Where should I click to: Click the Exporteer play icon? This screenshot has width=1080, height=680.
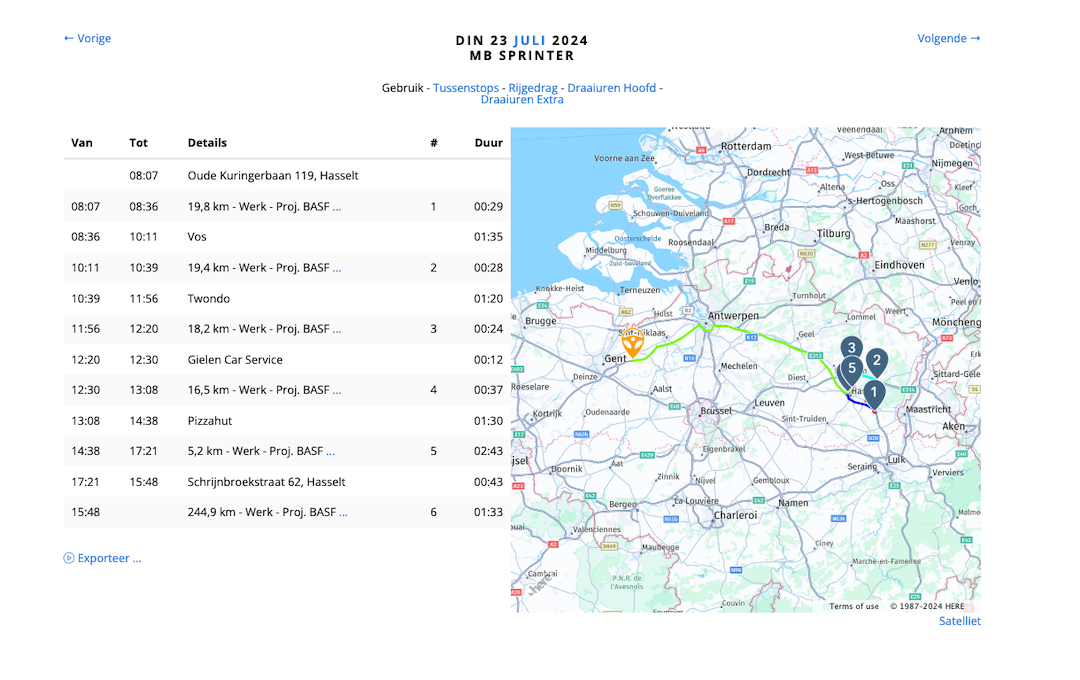click(69, 559)
